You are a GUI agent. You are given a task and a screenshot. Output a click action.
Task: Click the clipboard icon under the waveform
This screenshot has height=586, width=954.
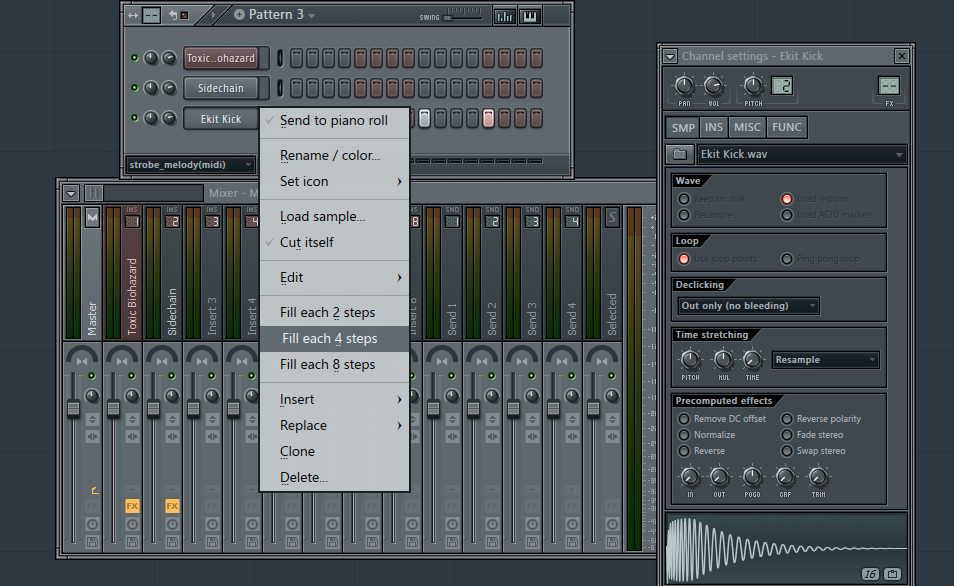click(892, 574)
